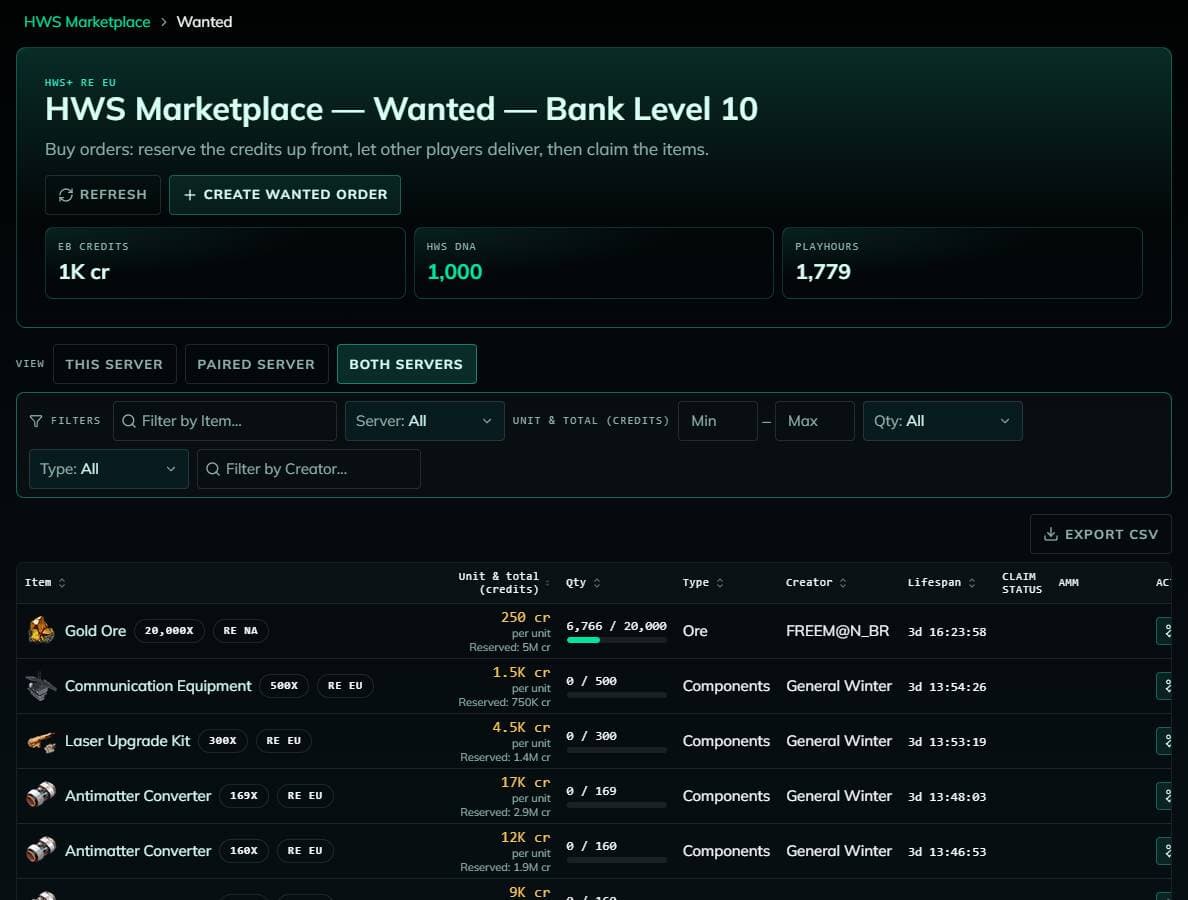Click the 17K cr unit price
Screen dimensions: 1188x900
click(x=525, y=782)
